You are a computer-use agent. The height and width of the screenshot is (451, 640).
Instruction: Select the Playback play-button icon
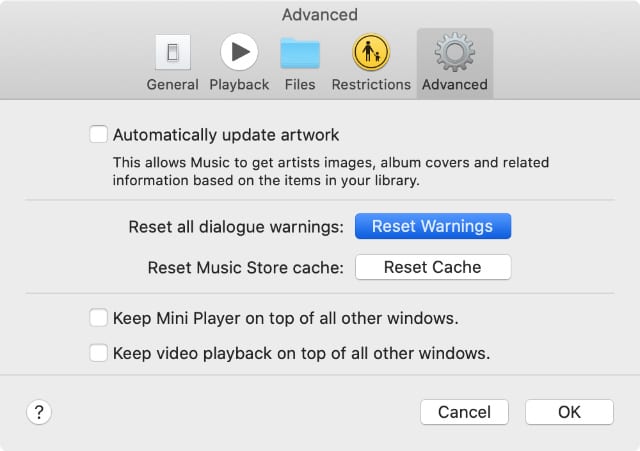(239, 52)
